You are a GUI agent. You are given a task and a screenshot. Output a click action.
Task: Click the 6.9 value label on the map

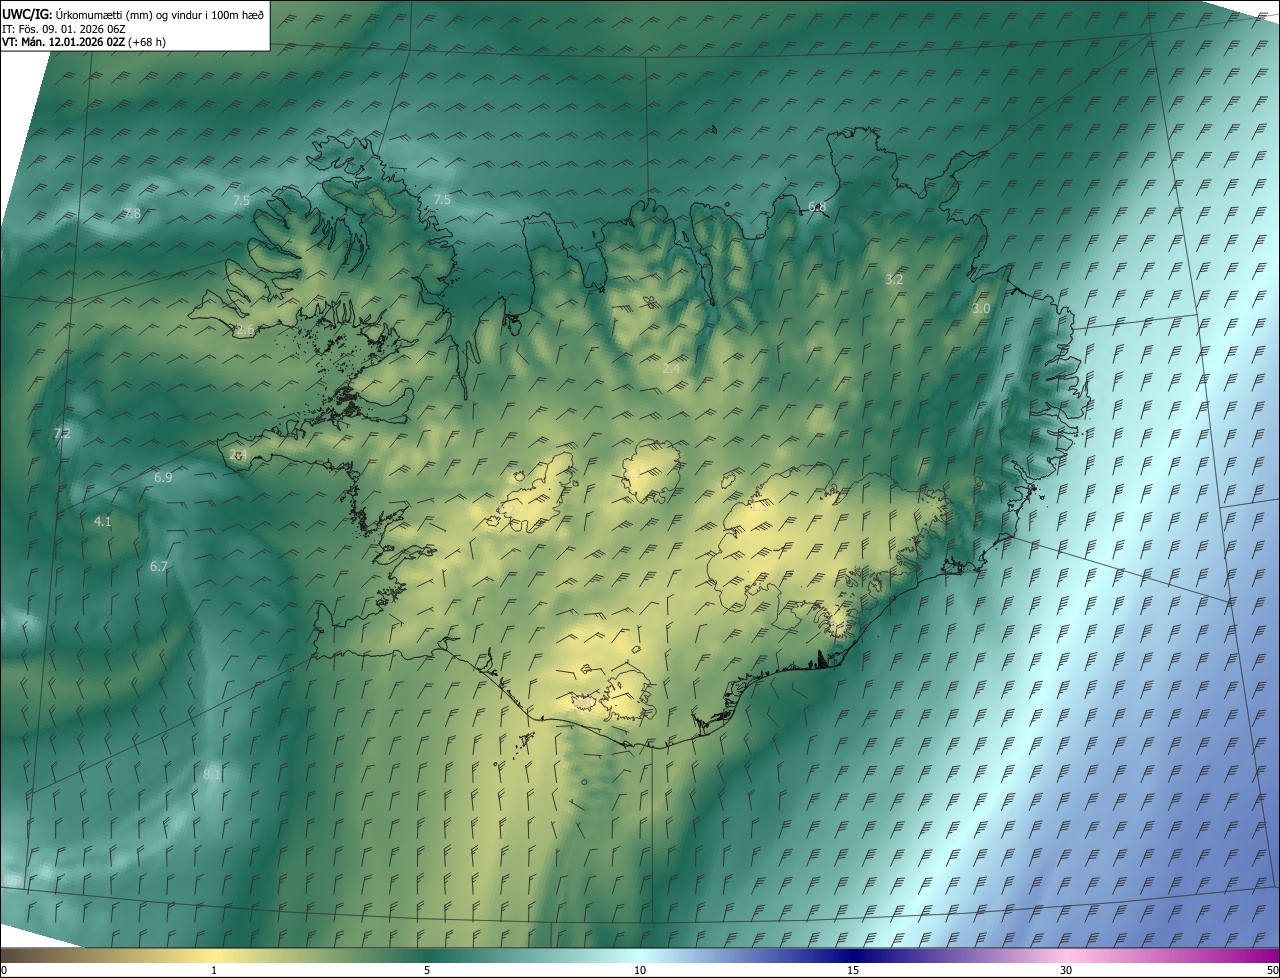pos(163,478)
